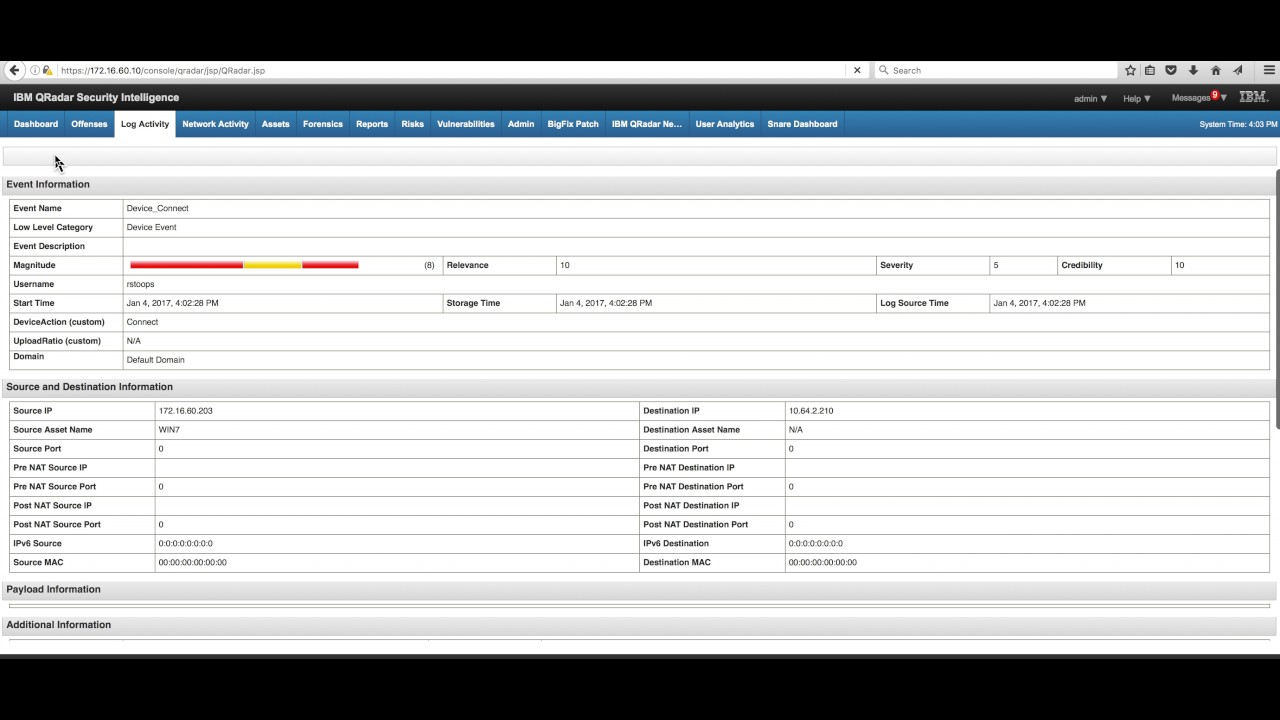Click the page vertical scrollbar

(x=1277, y=300)
